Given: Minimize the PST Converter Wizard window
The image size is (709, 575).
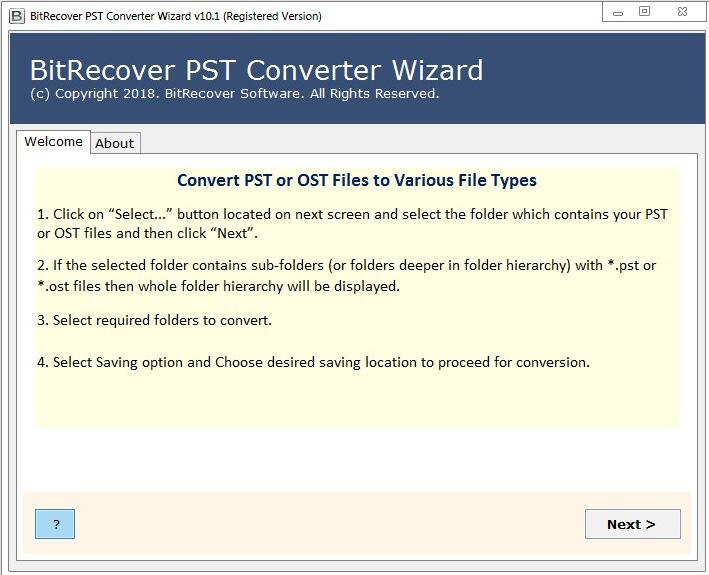Looking at the screenshot, I should point(618,12).
